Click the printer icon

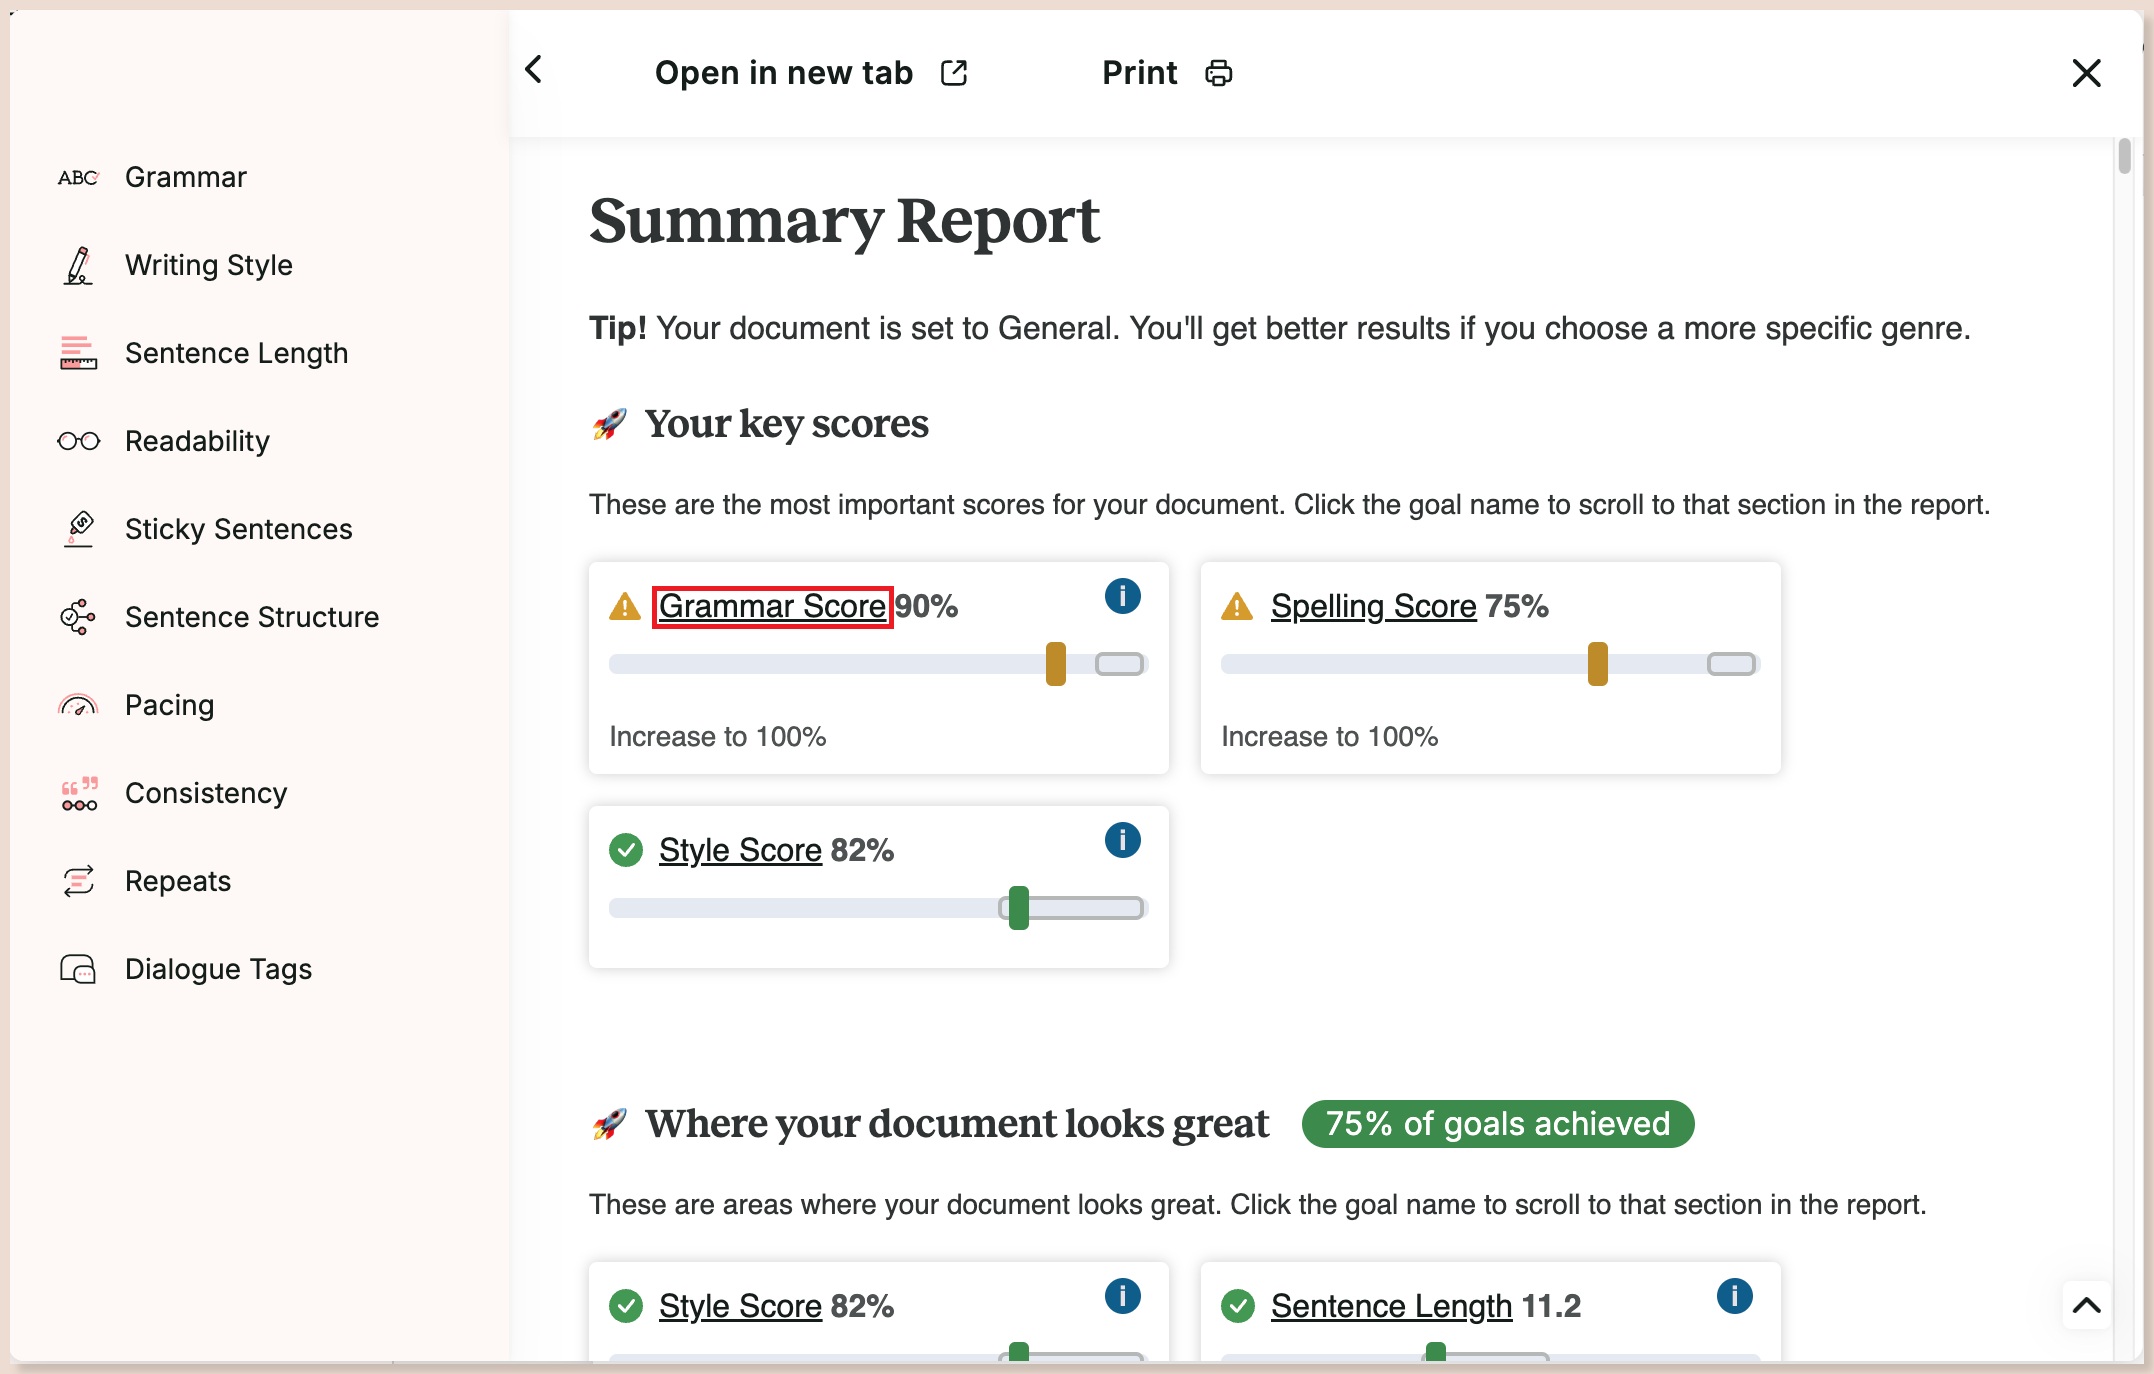tap(1218, 73)
